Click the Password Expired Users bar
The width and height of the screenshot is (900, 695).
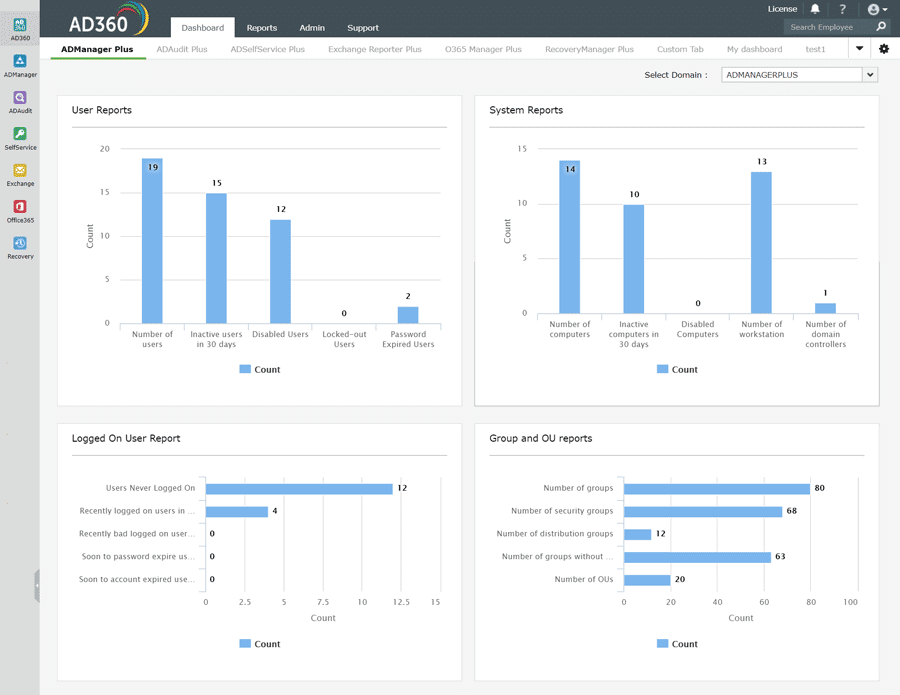point(408,315)
